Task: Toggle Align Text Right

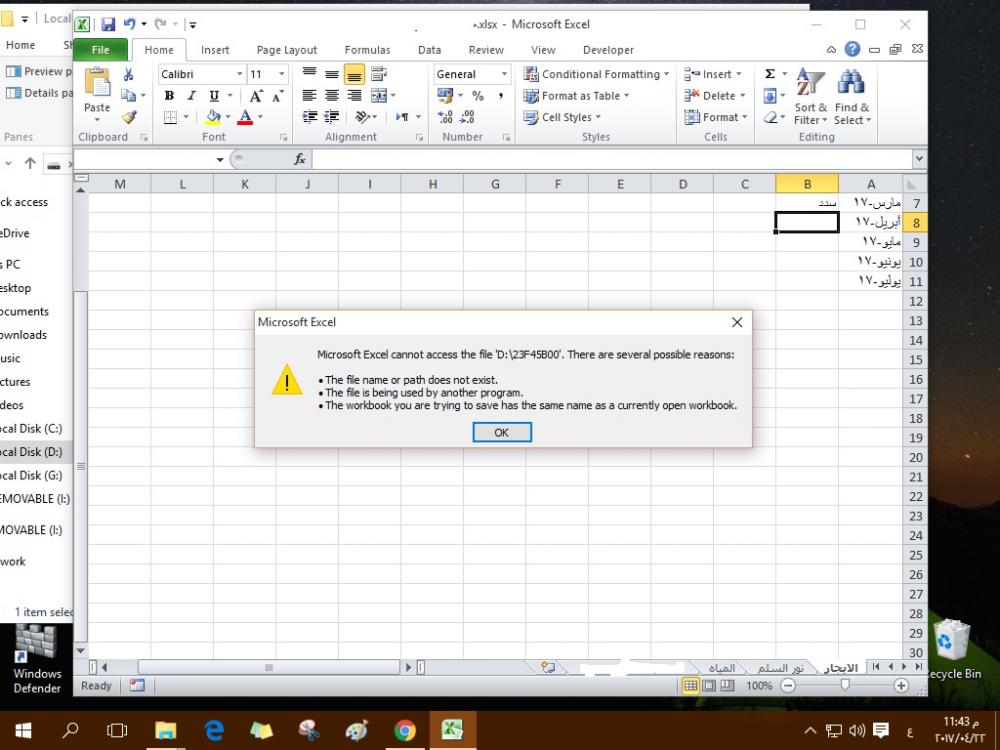Action: 354,96
